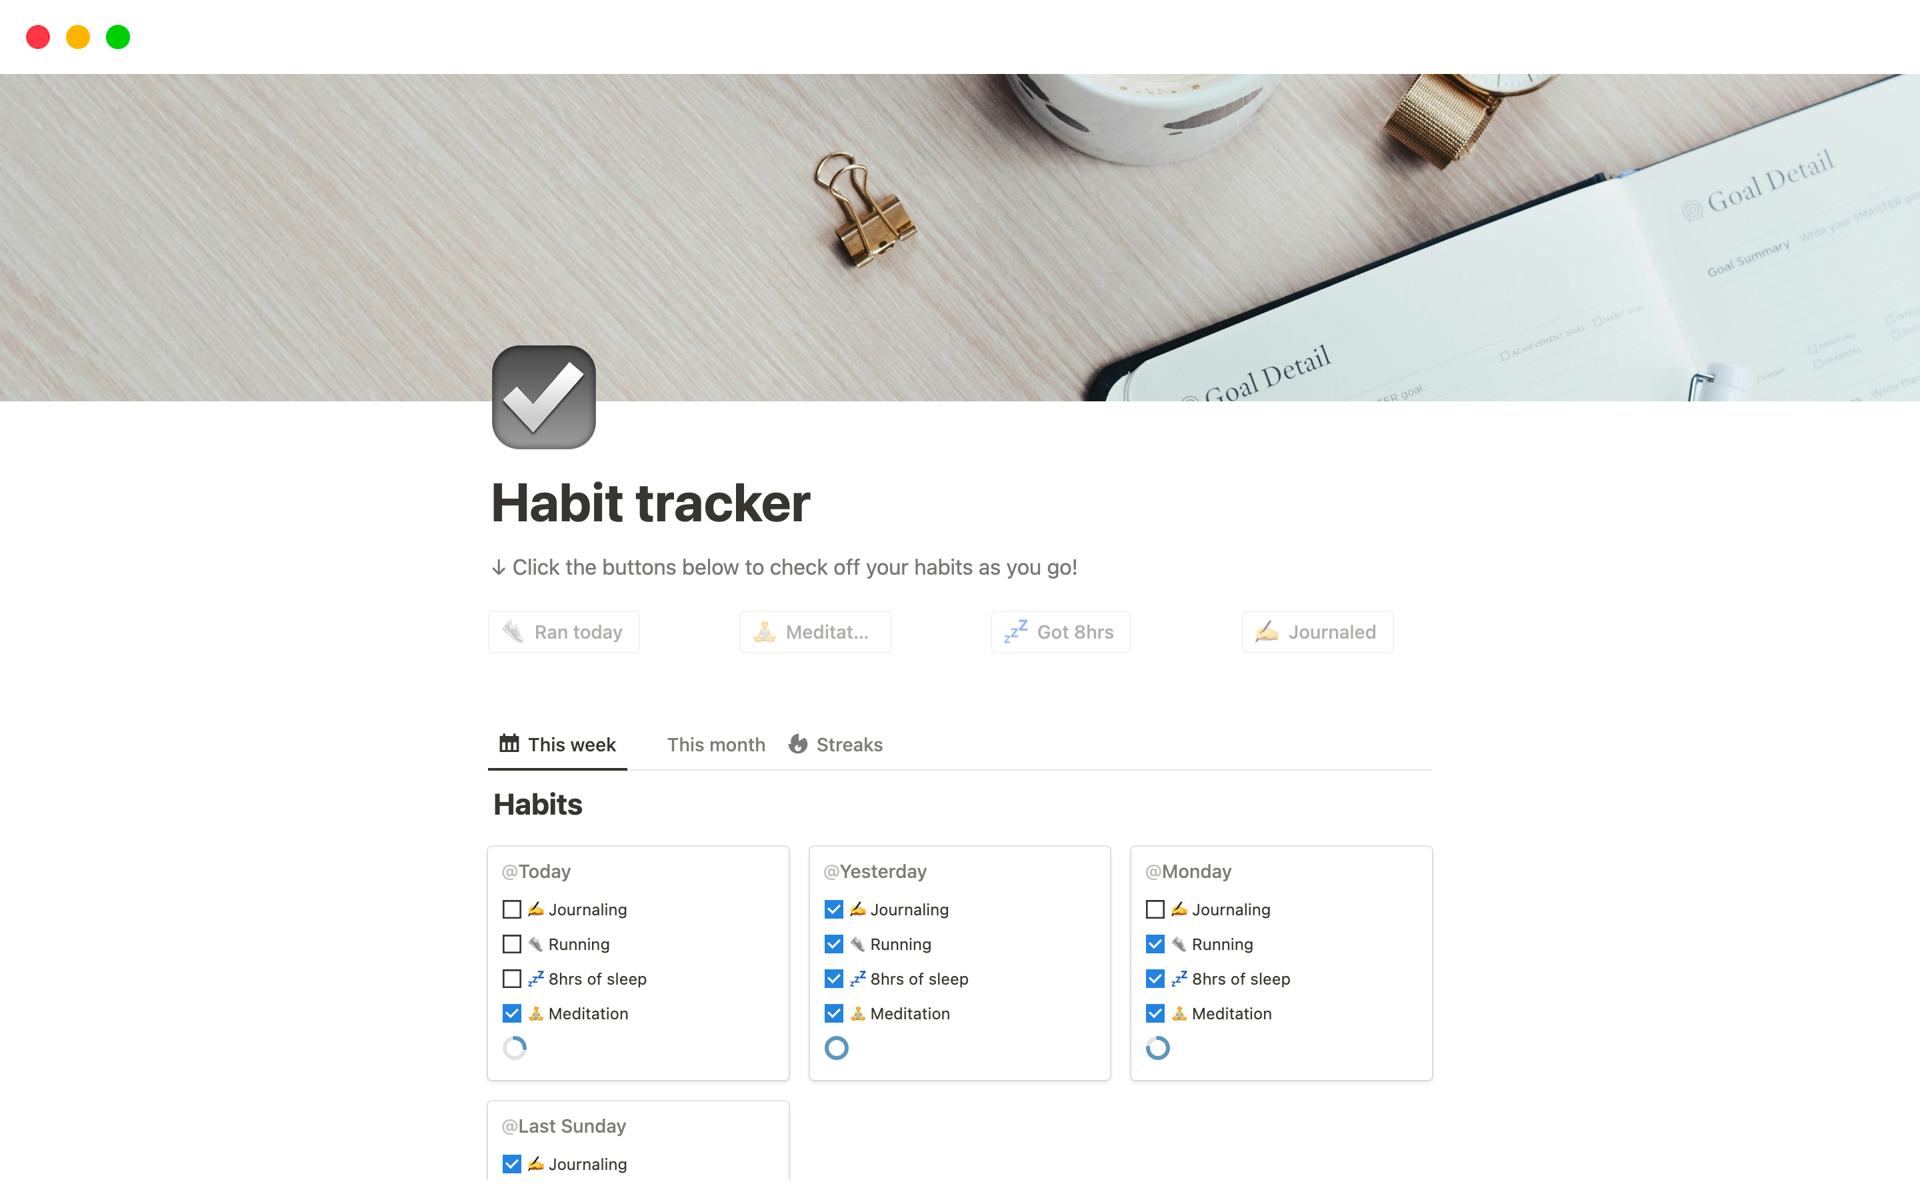Toggle Today Running checkbox
The height and width of the screenshot is (1200, 1920).
511,944
